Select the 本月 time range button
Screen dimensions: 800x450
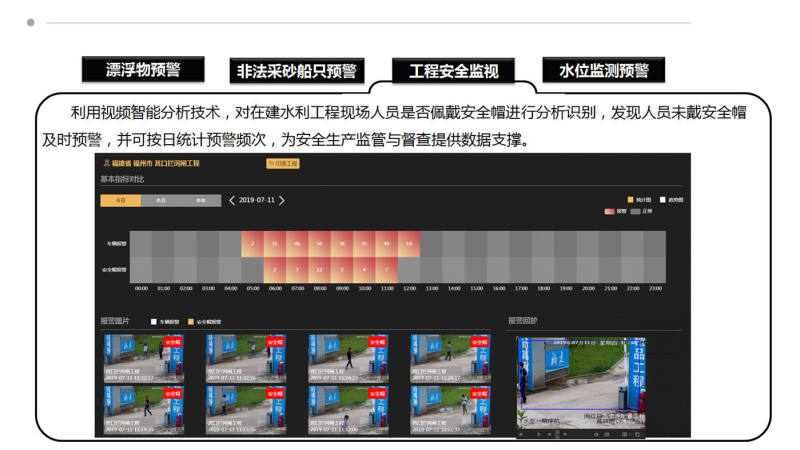point(160,200)
